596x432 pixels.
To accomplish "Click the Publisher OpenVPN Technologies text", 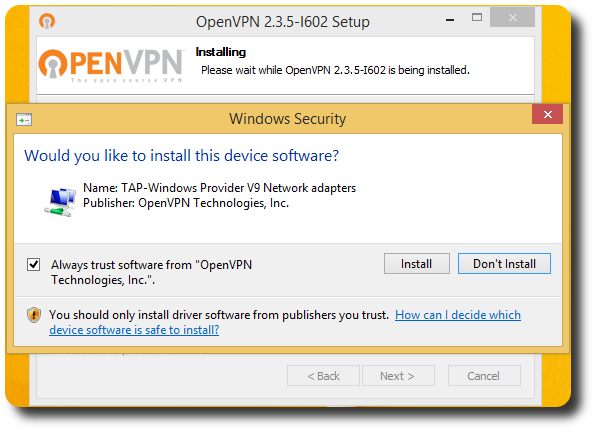I will 186,203.
